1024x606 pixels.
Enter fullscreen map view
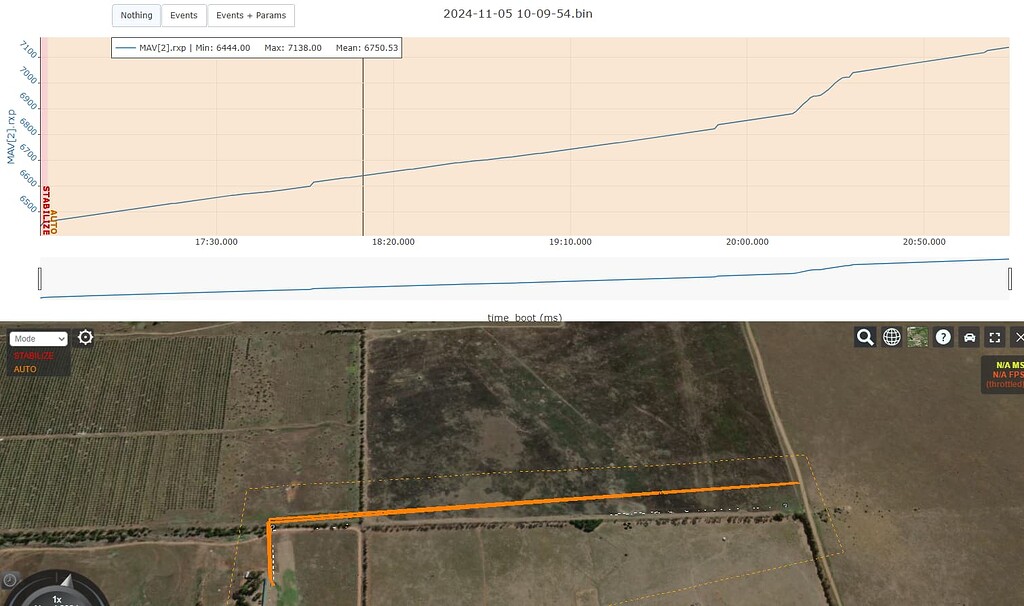994,337
